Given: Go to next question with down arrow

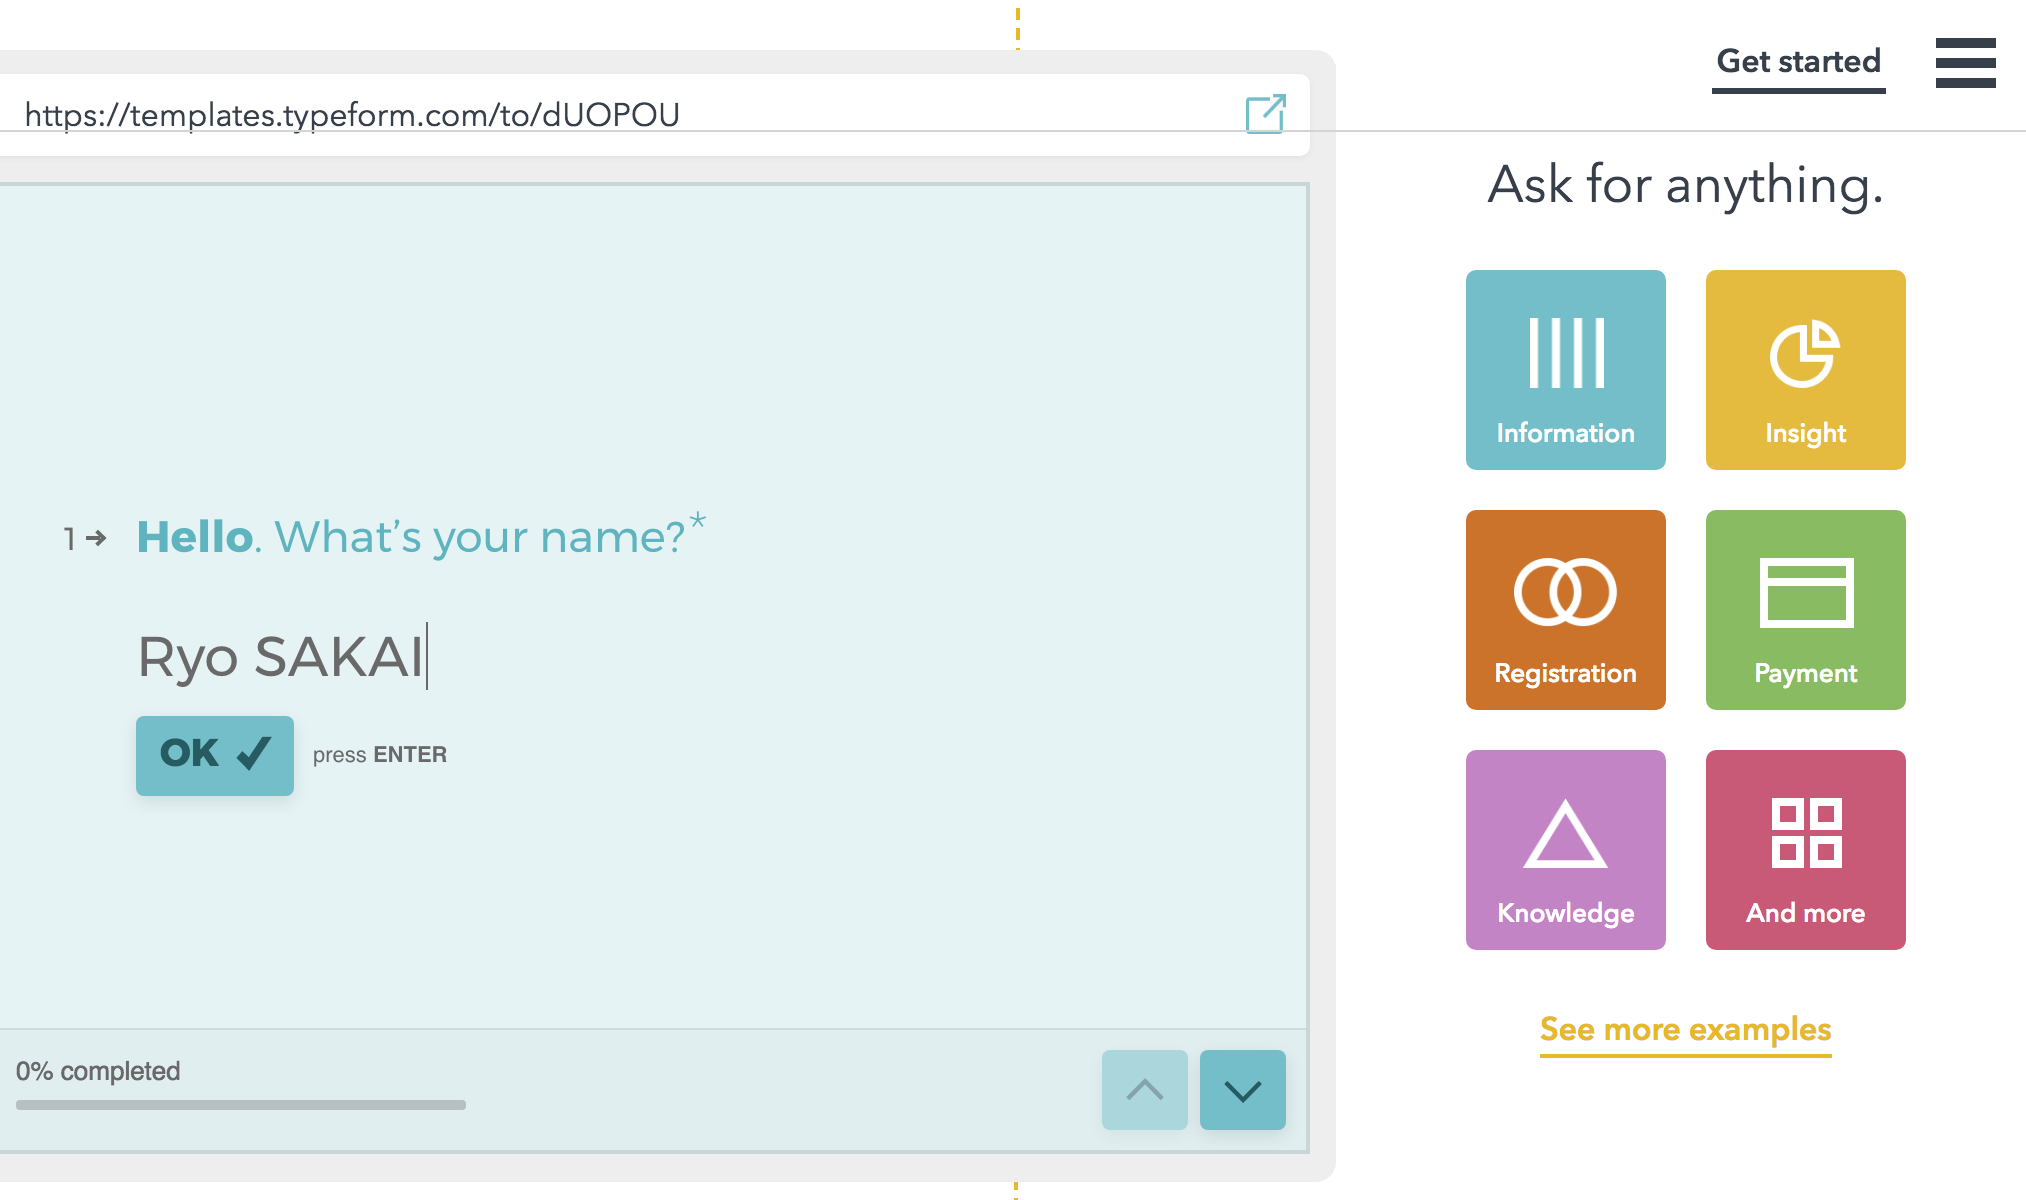Looking at the screenshot, I should (1242, 1090).
